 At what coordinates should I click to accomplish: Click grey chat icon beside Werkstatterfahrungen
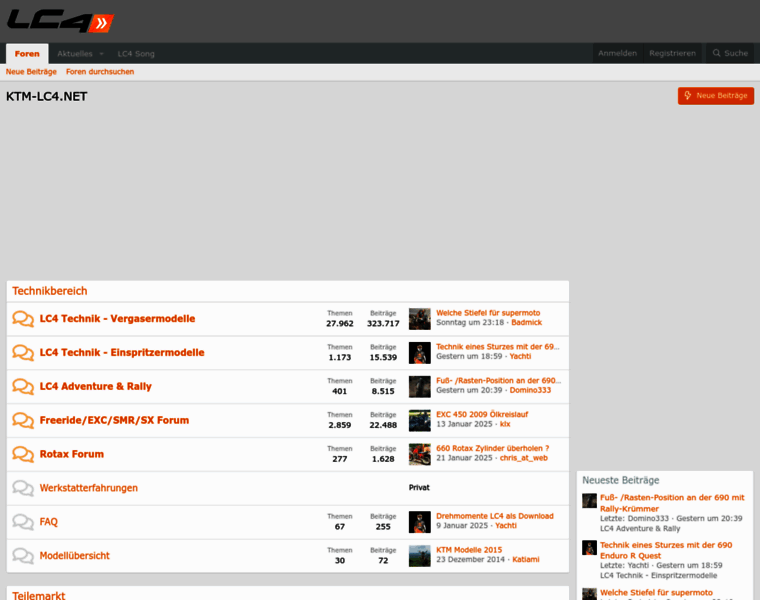coord(22,488)
